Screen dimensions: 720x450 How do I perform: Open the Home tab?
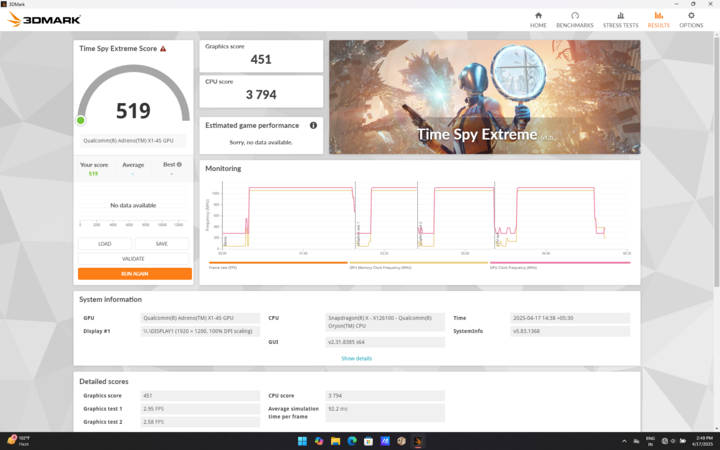point(538,20)
